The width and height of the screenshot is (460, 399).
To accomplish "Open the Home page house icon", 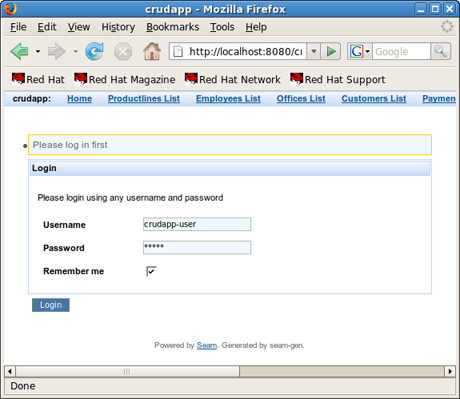I will pyautogui.click(x=152, y=51).
